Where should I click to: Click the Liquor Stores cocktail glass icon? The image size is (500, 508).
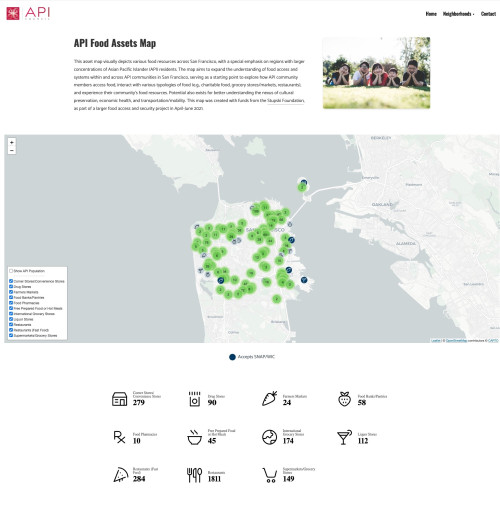[344, 437]
